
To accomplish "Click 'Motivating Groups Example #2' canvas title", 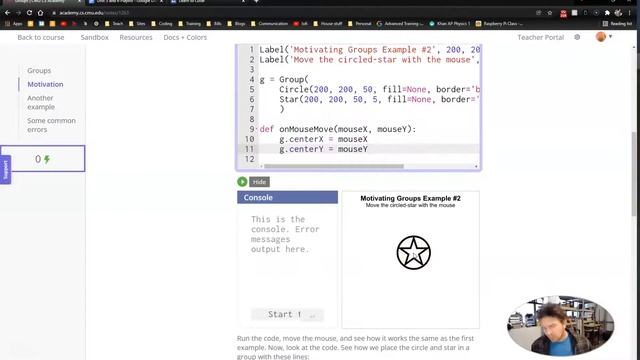I will point(410,198).
